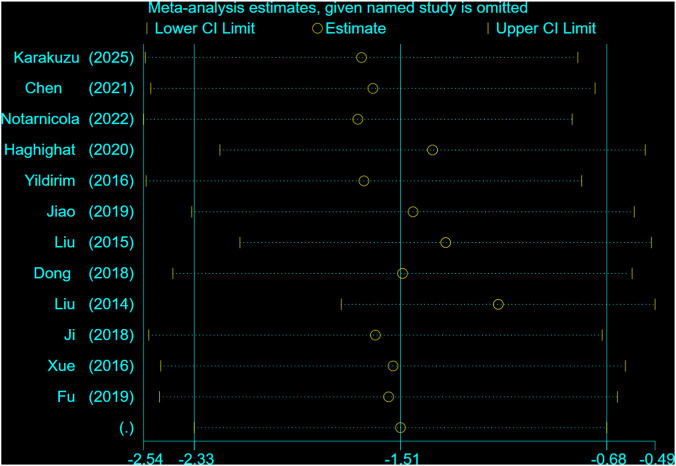
Task: Select the 'Fu (2019)' study label
Action: [96, 397]
